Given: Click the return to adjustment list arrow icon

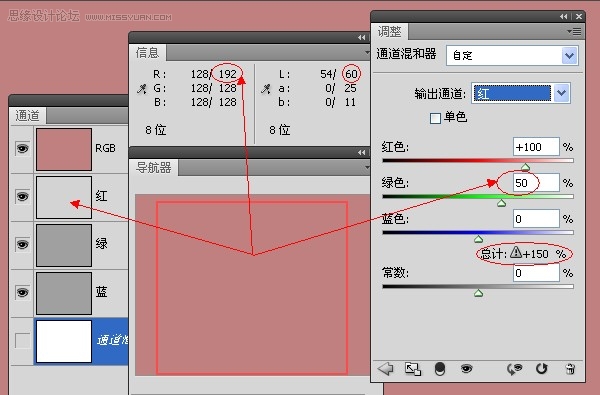Looking at the screenshot, I should 385,369.
